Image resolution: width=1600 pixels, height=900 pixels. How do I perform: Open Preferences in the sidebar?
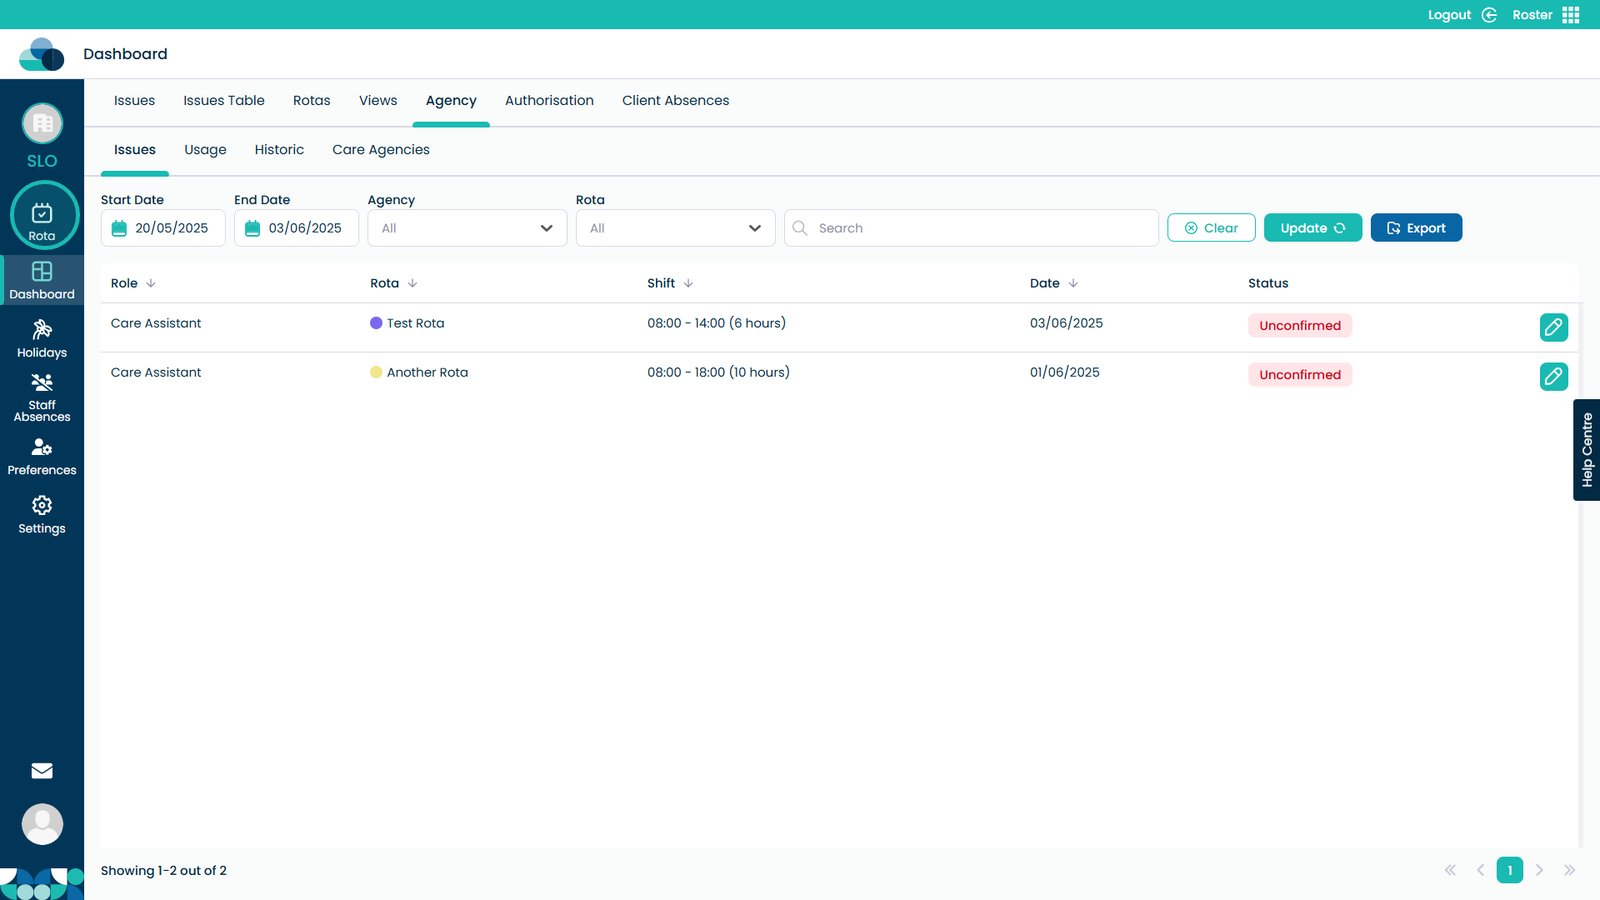(42, 456)
